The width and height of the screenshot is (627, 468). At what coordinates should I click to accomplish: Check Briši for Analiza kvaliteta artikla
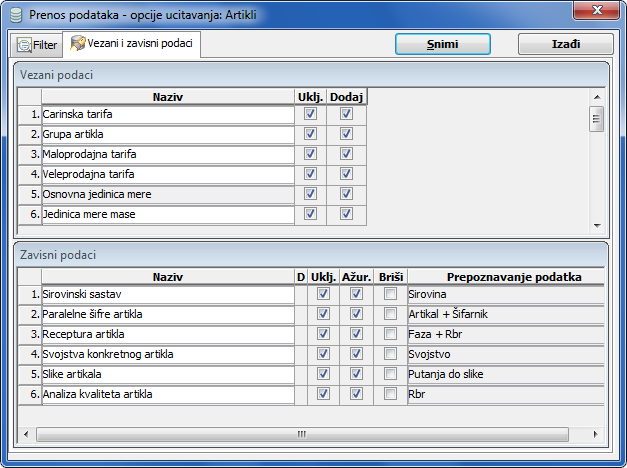(x=390, y=394)
